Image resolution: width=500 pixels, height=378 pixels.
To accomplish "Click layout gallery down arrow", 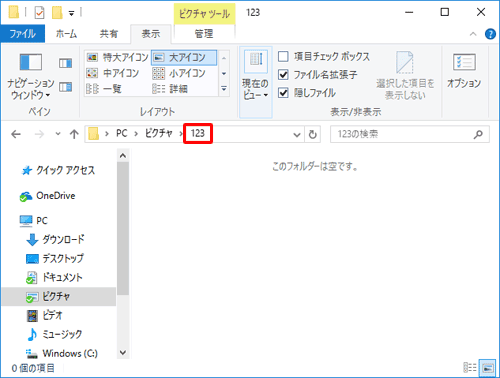I will tap(224, 73).
